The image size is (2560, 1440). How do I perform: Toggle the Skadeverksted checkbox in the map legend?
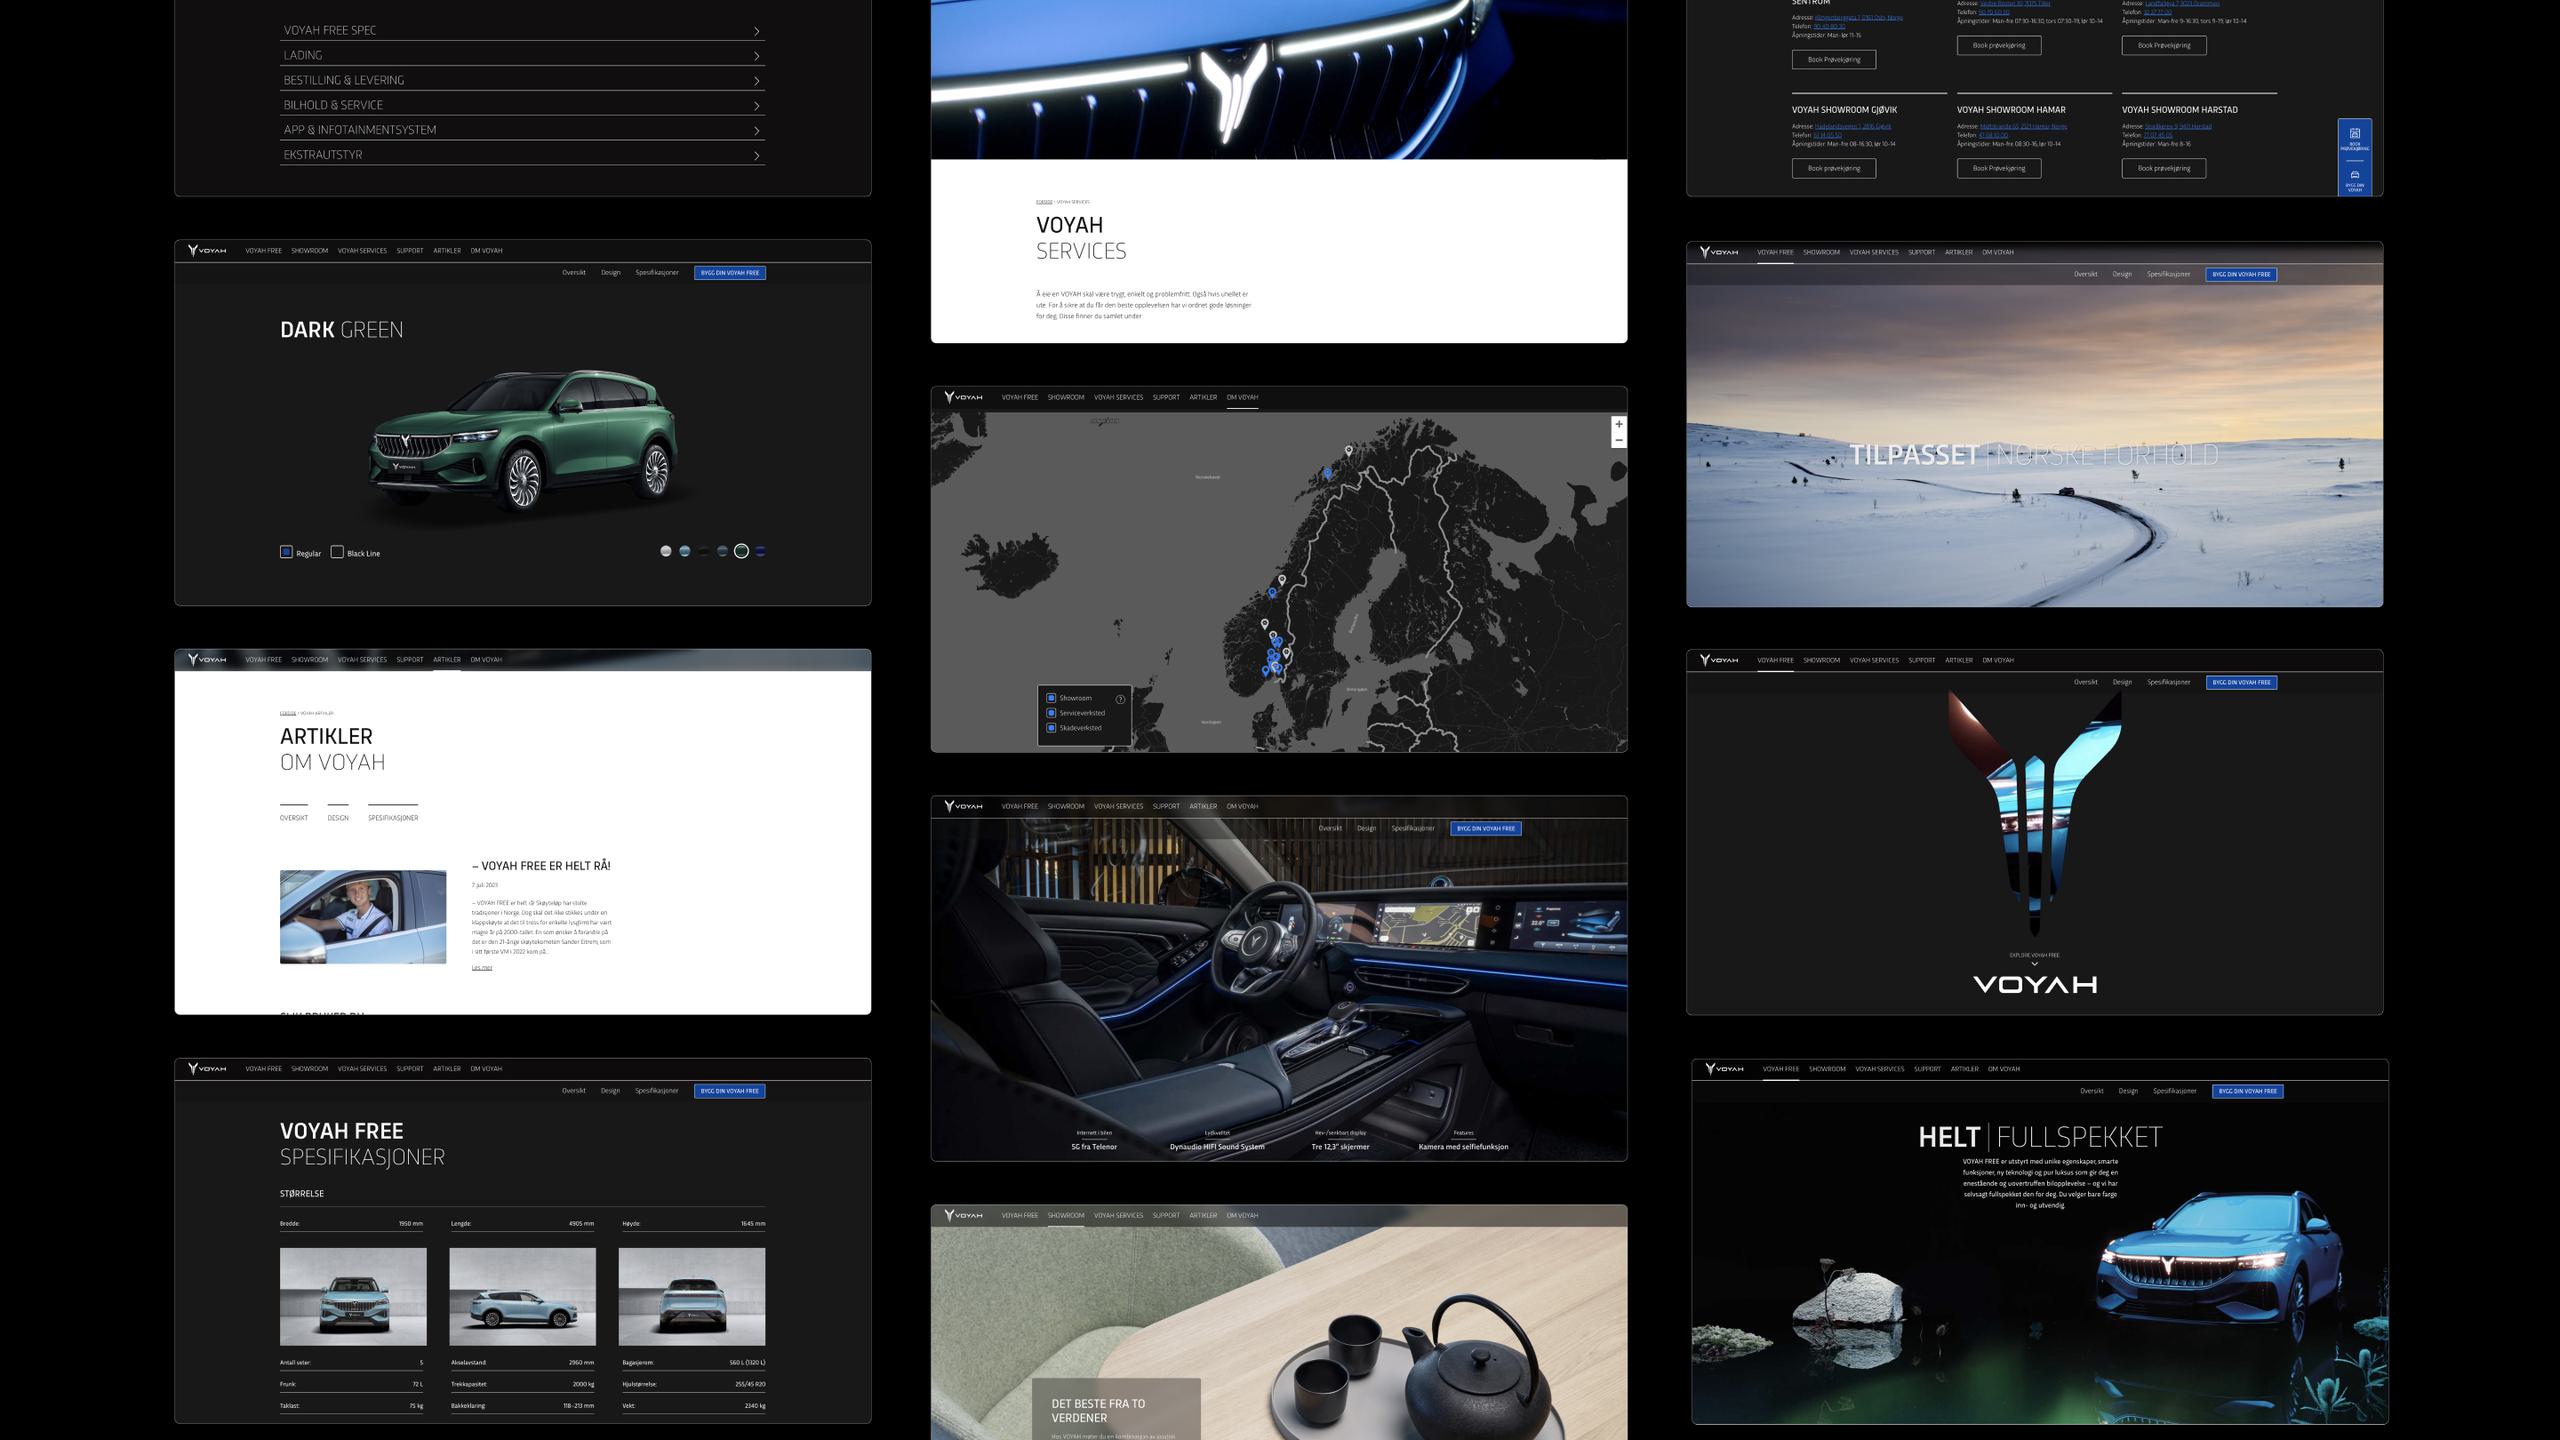pos(1051,728)
